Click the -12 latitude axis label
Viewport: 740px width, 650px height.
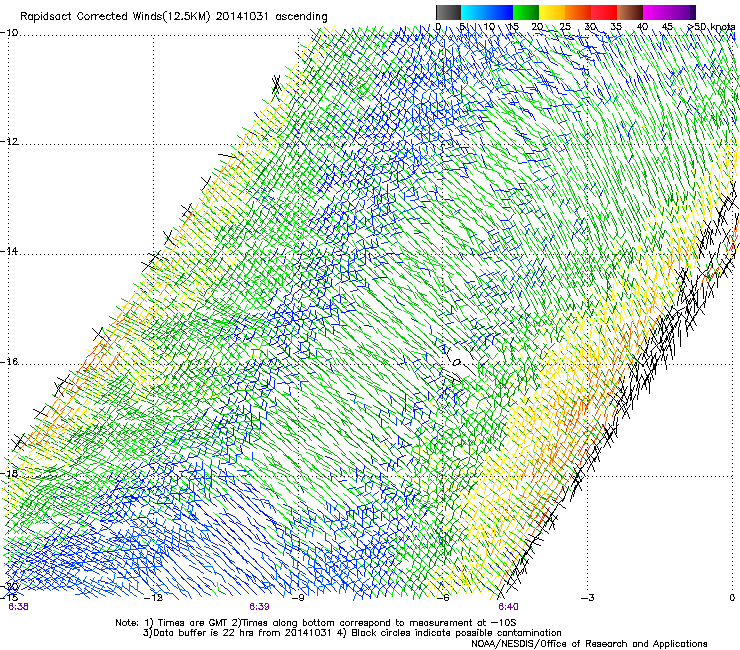[x=9, y=142]
